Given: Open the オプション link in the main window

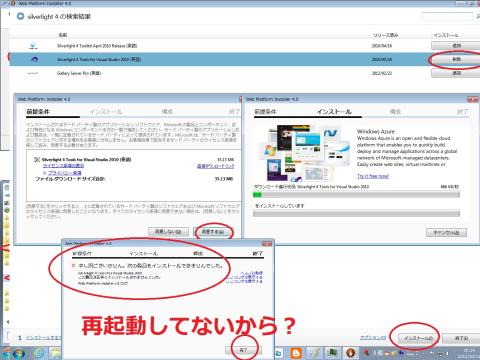Looking at the screenshot, I should [373, 338].
